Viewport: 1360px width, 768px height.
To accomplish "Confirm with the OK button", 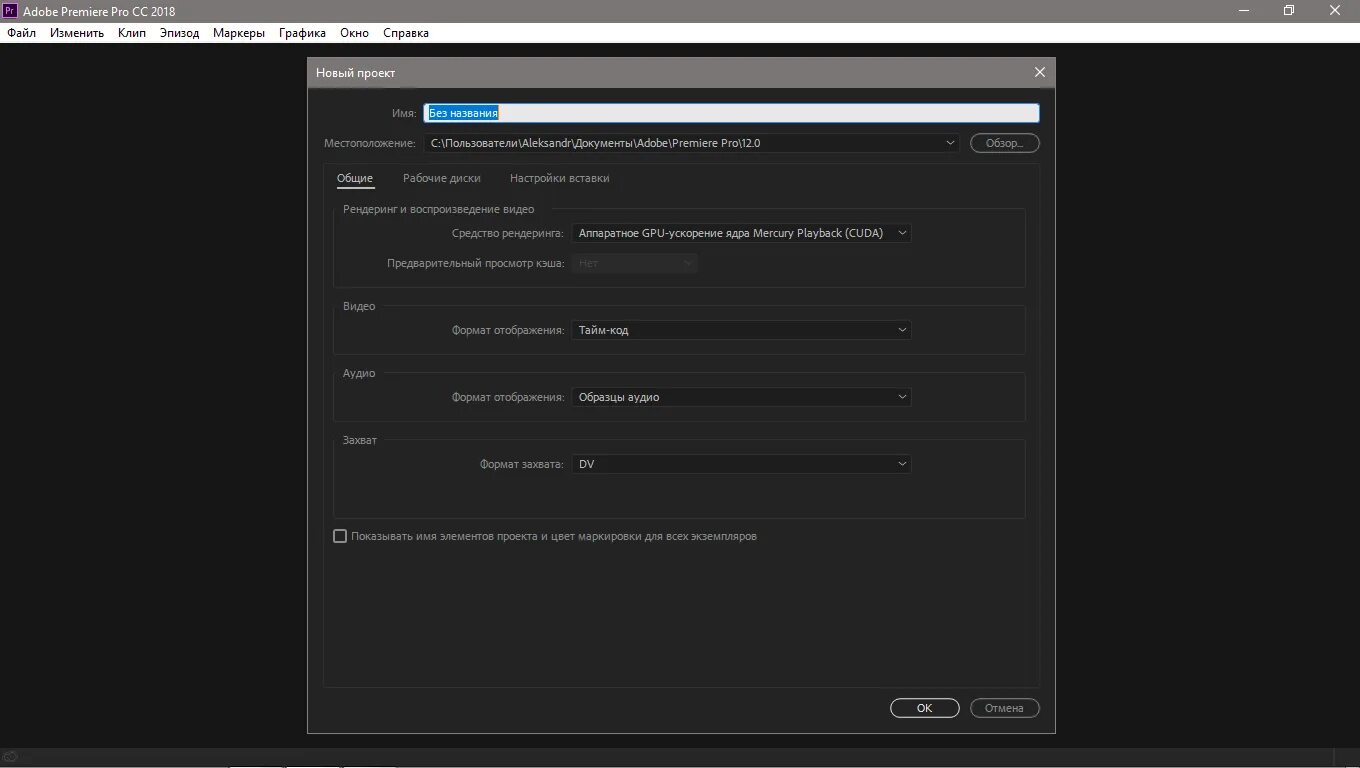I will tap(925, 708).
